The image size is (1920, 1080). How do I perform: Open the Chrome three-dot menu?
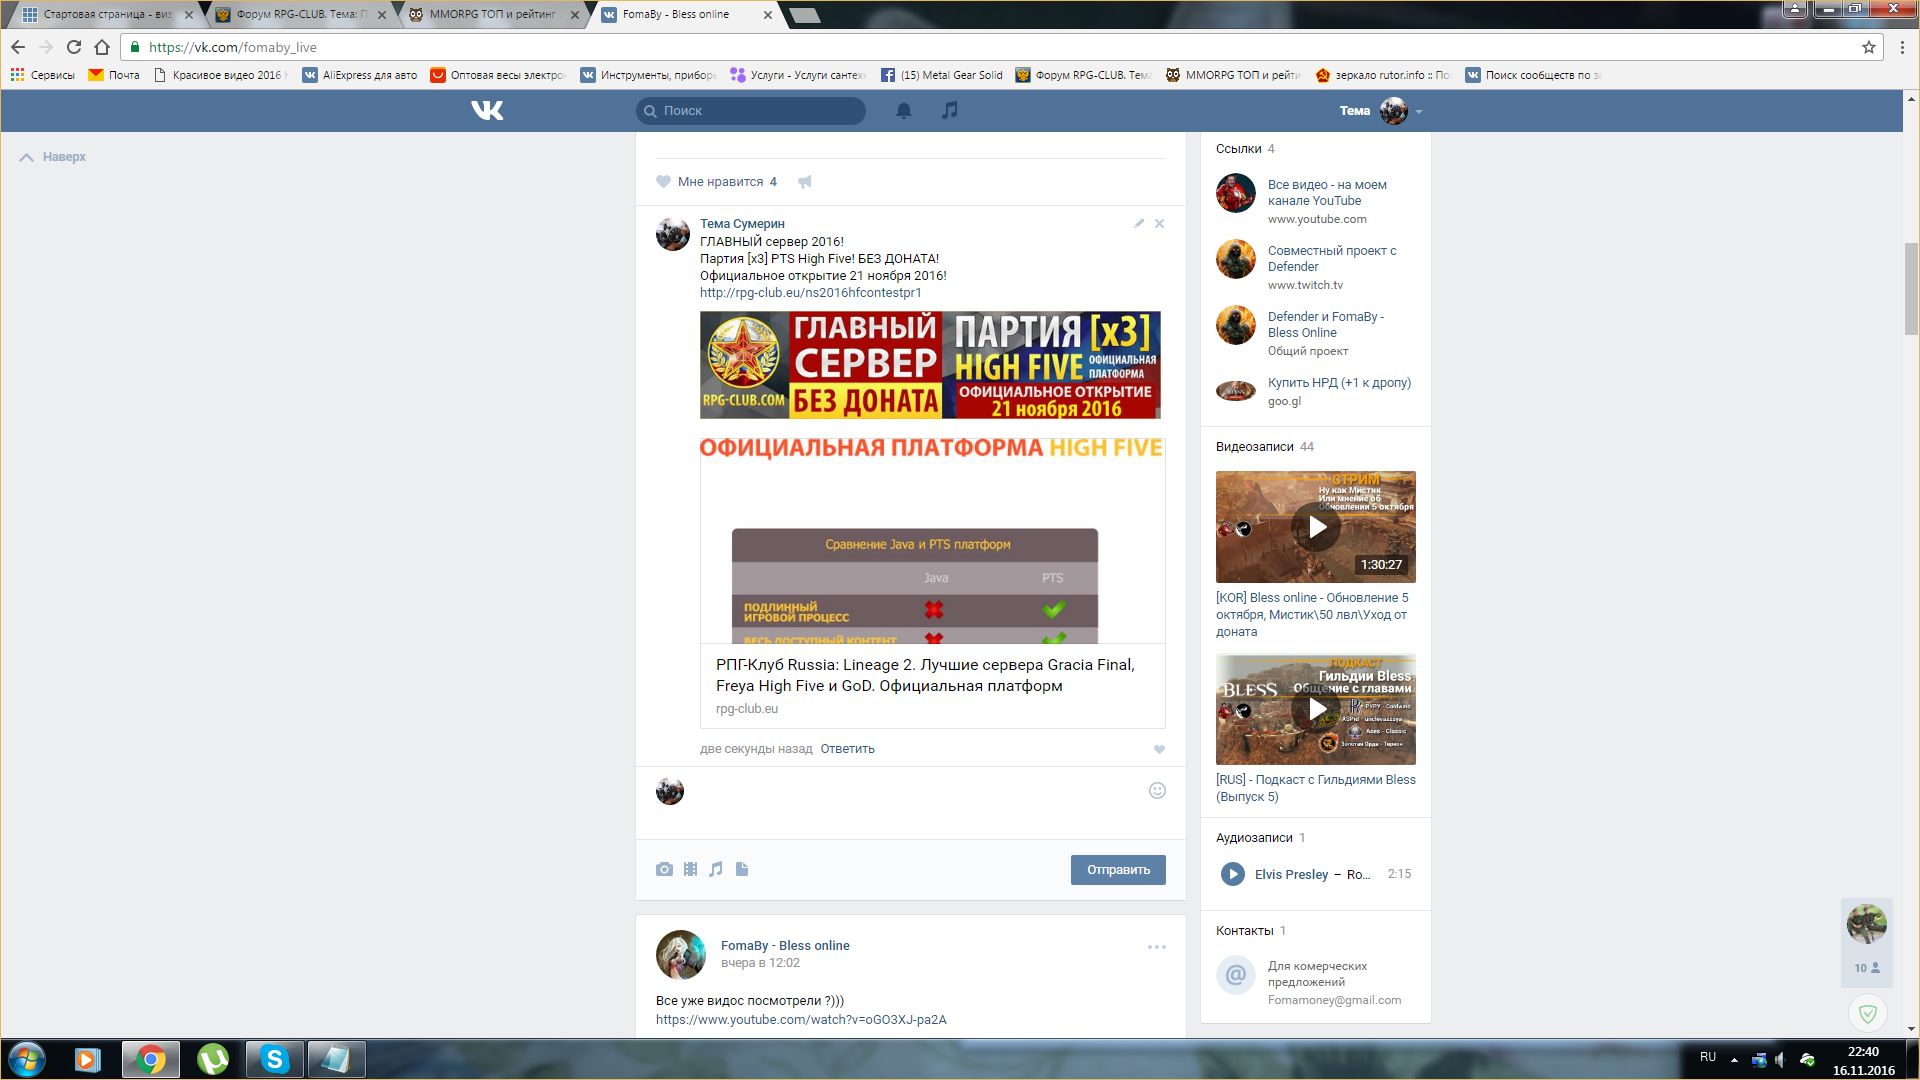[1902, 47]
